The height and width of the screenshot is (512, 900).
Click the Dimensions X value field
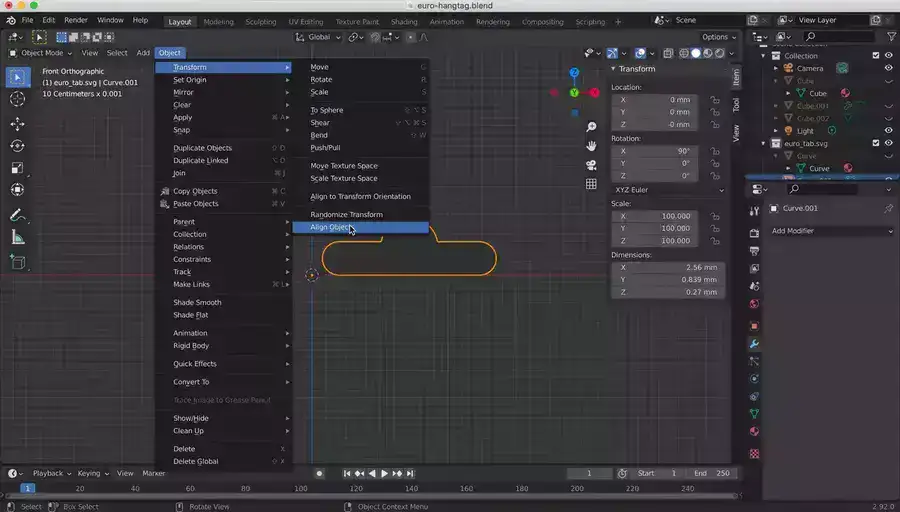668,267
